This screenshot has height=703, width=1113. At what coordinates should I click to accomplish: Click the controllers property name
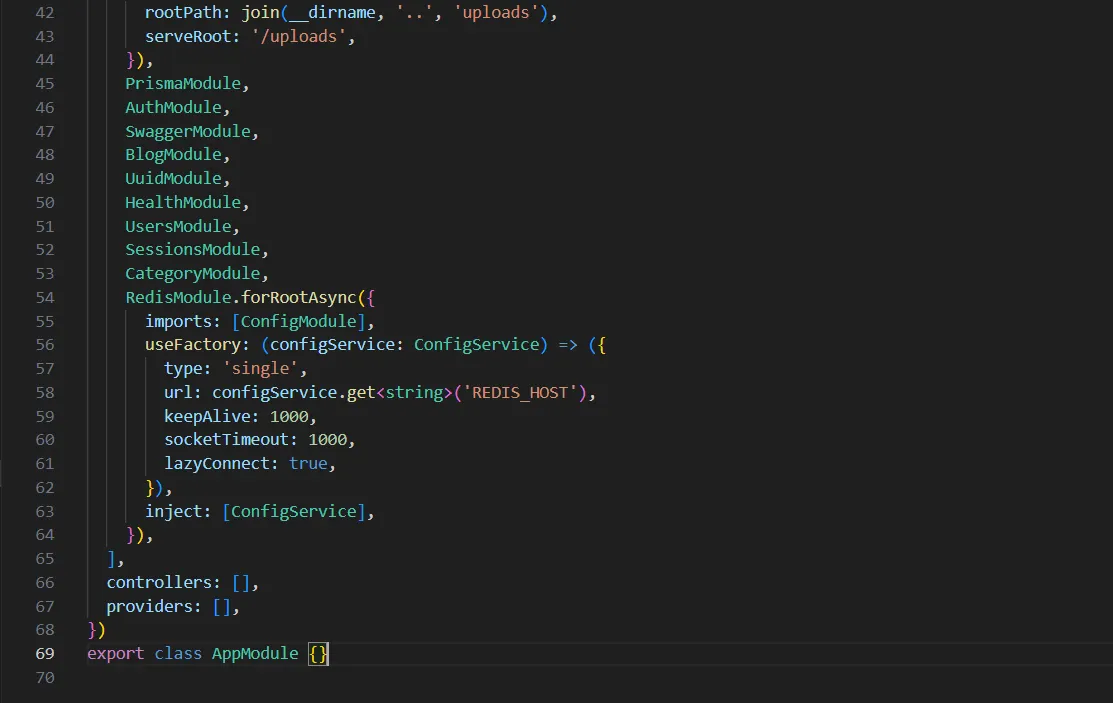(x=159, y=583)
